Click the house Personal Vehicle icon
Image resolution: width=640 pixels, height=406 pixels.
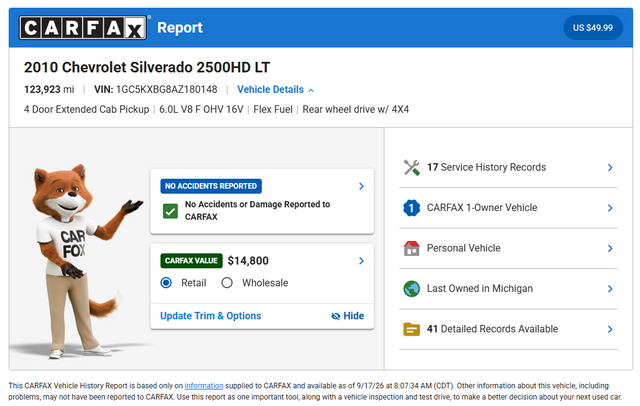(411, 248)
